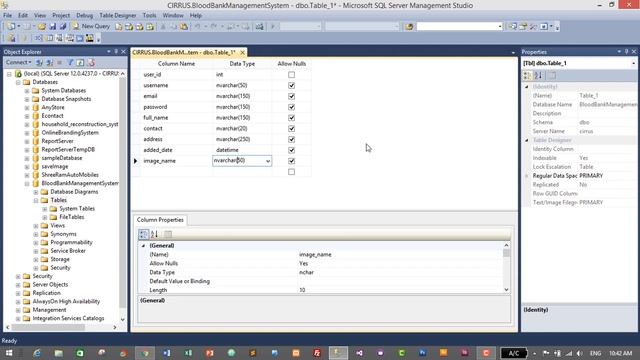
Task: Pin the Object Explorer panel
Action: point(116,52)
